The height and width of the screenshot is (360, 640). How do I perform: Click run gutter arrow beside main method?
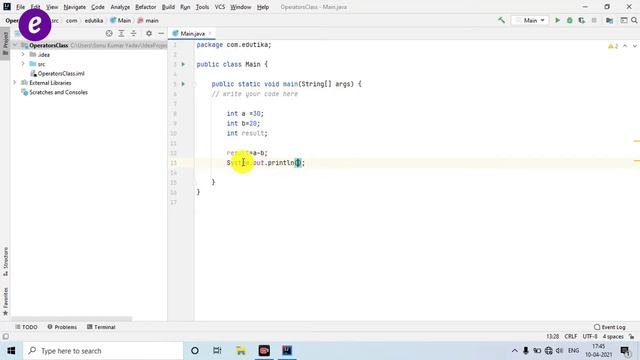coord(183,84)
